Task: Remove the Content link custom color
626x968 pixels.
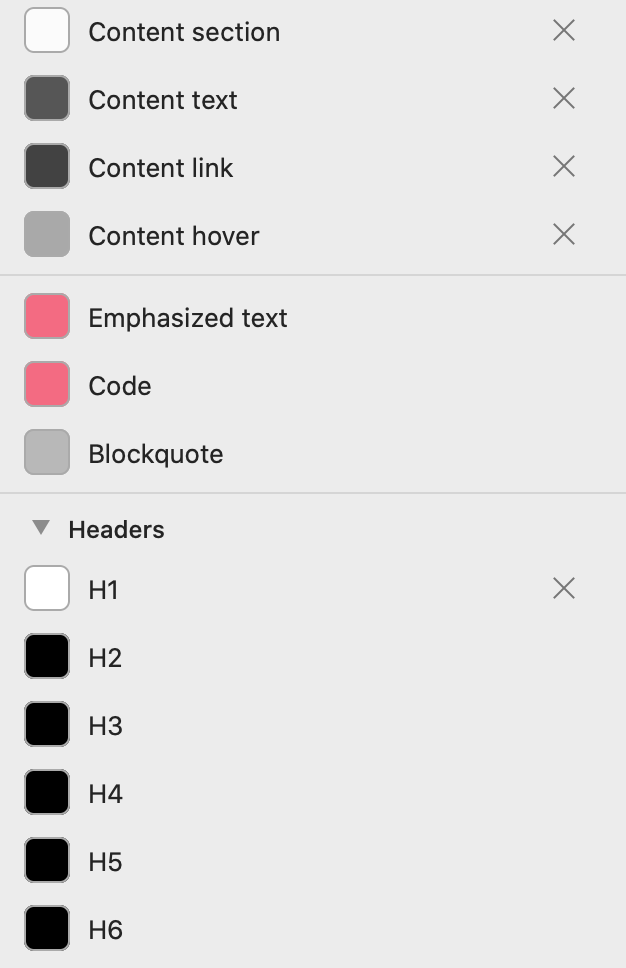Action: point(564,166)
